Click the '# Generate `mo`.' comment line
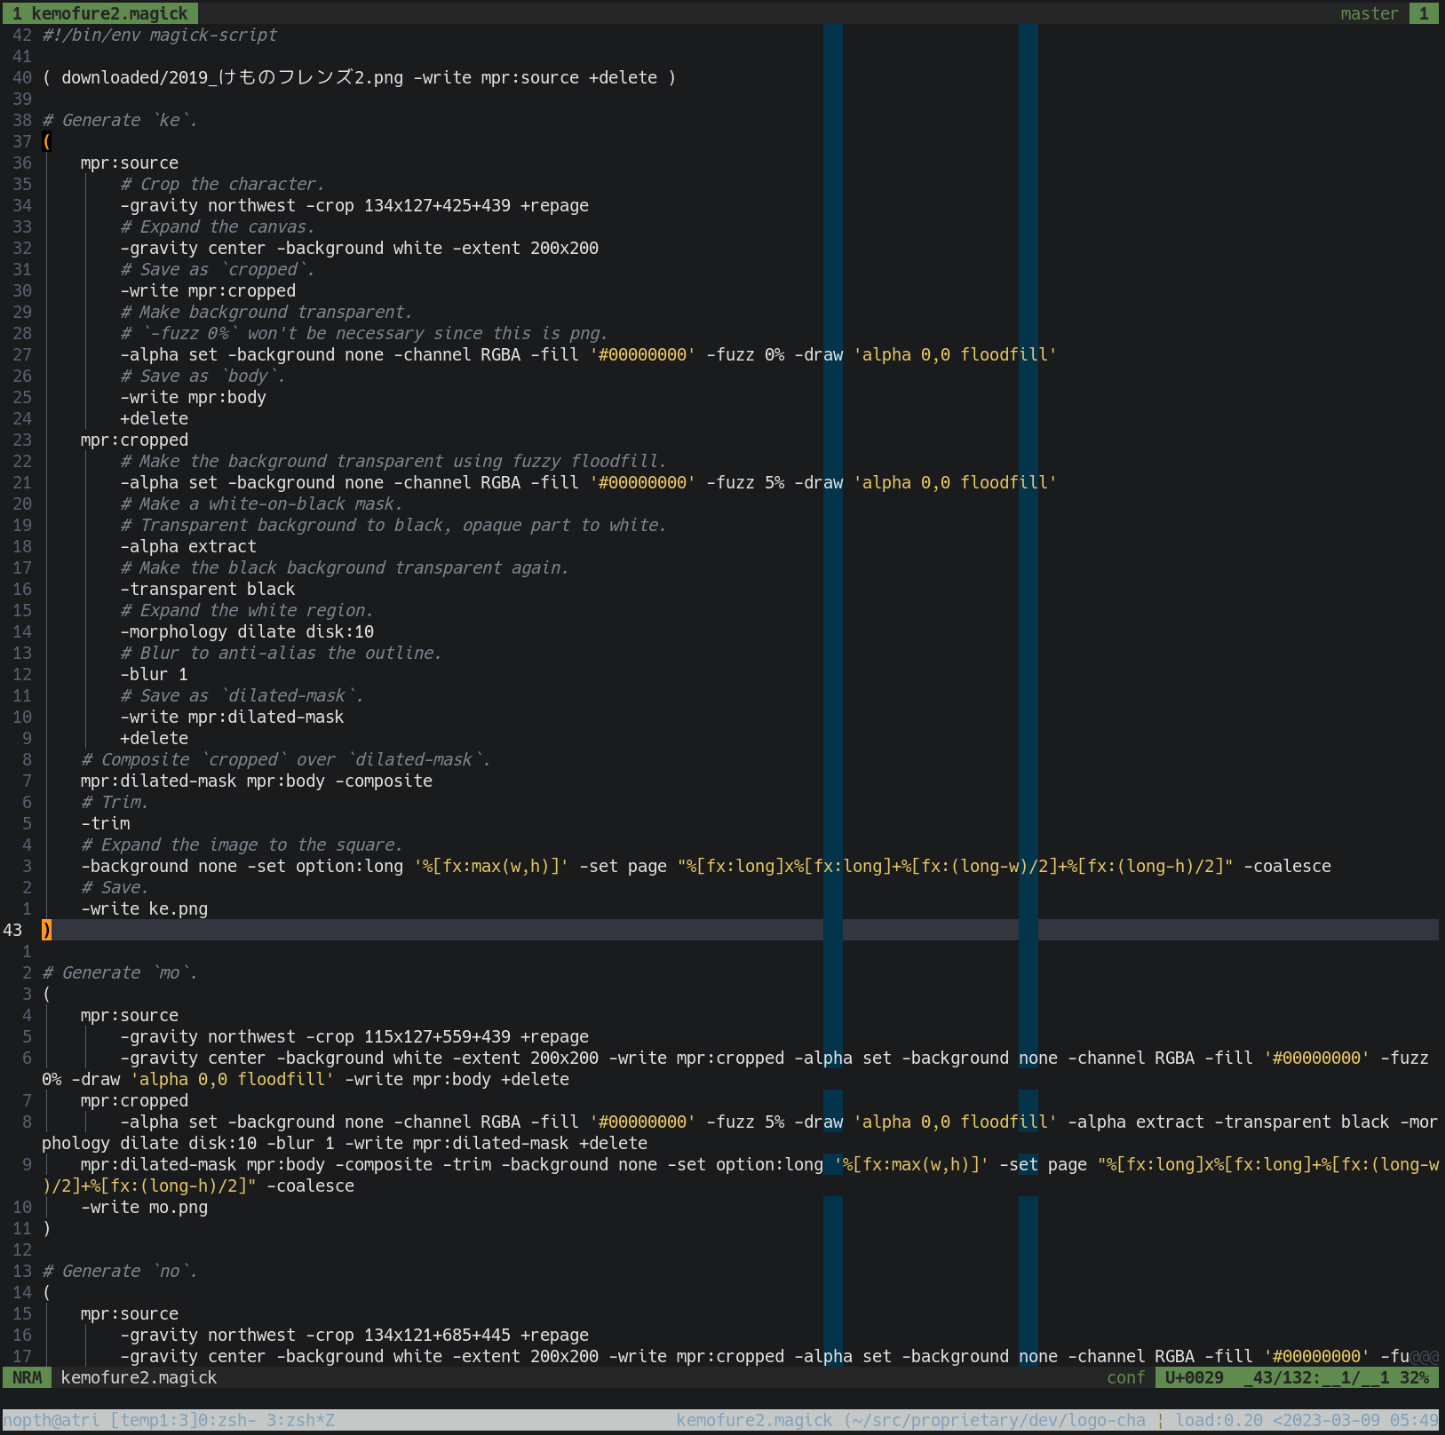Image resolution: width=1445 pixels, height=1435 pixels. [120, 973]
